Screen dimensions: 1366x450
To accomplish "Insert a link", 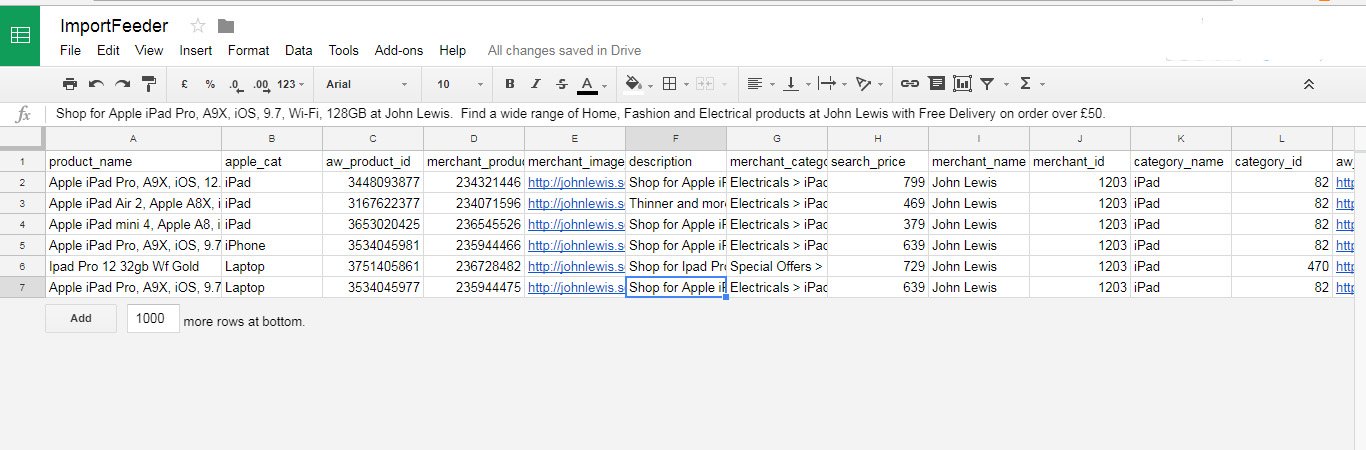I will (x=910, y=84).
